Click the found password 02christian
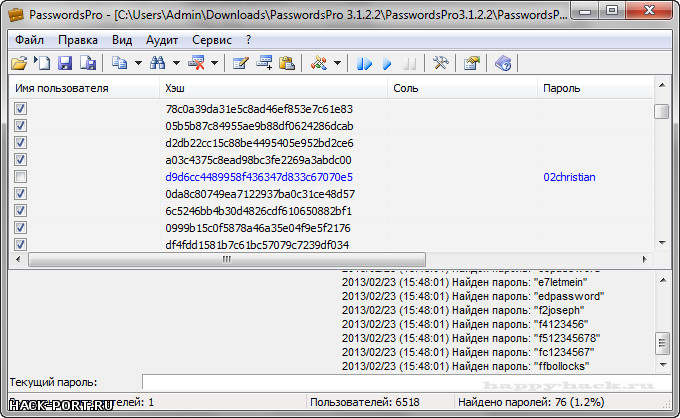The width and height of the screenshot is (680, 418). point(569,177)
